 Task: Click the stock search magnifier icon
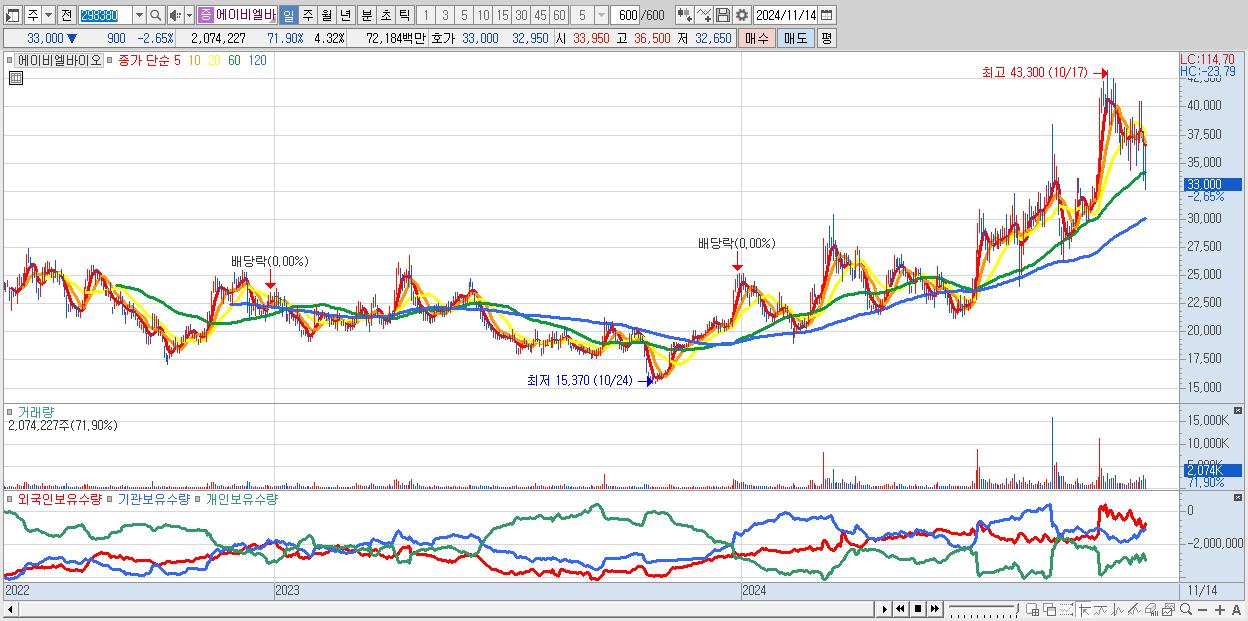[156, 15]
